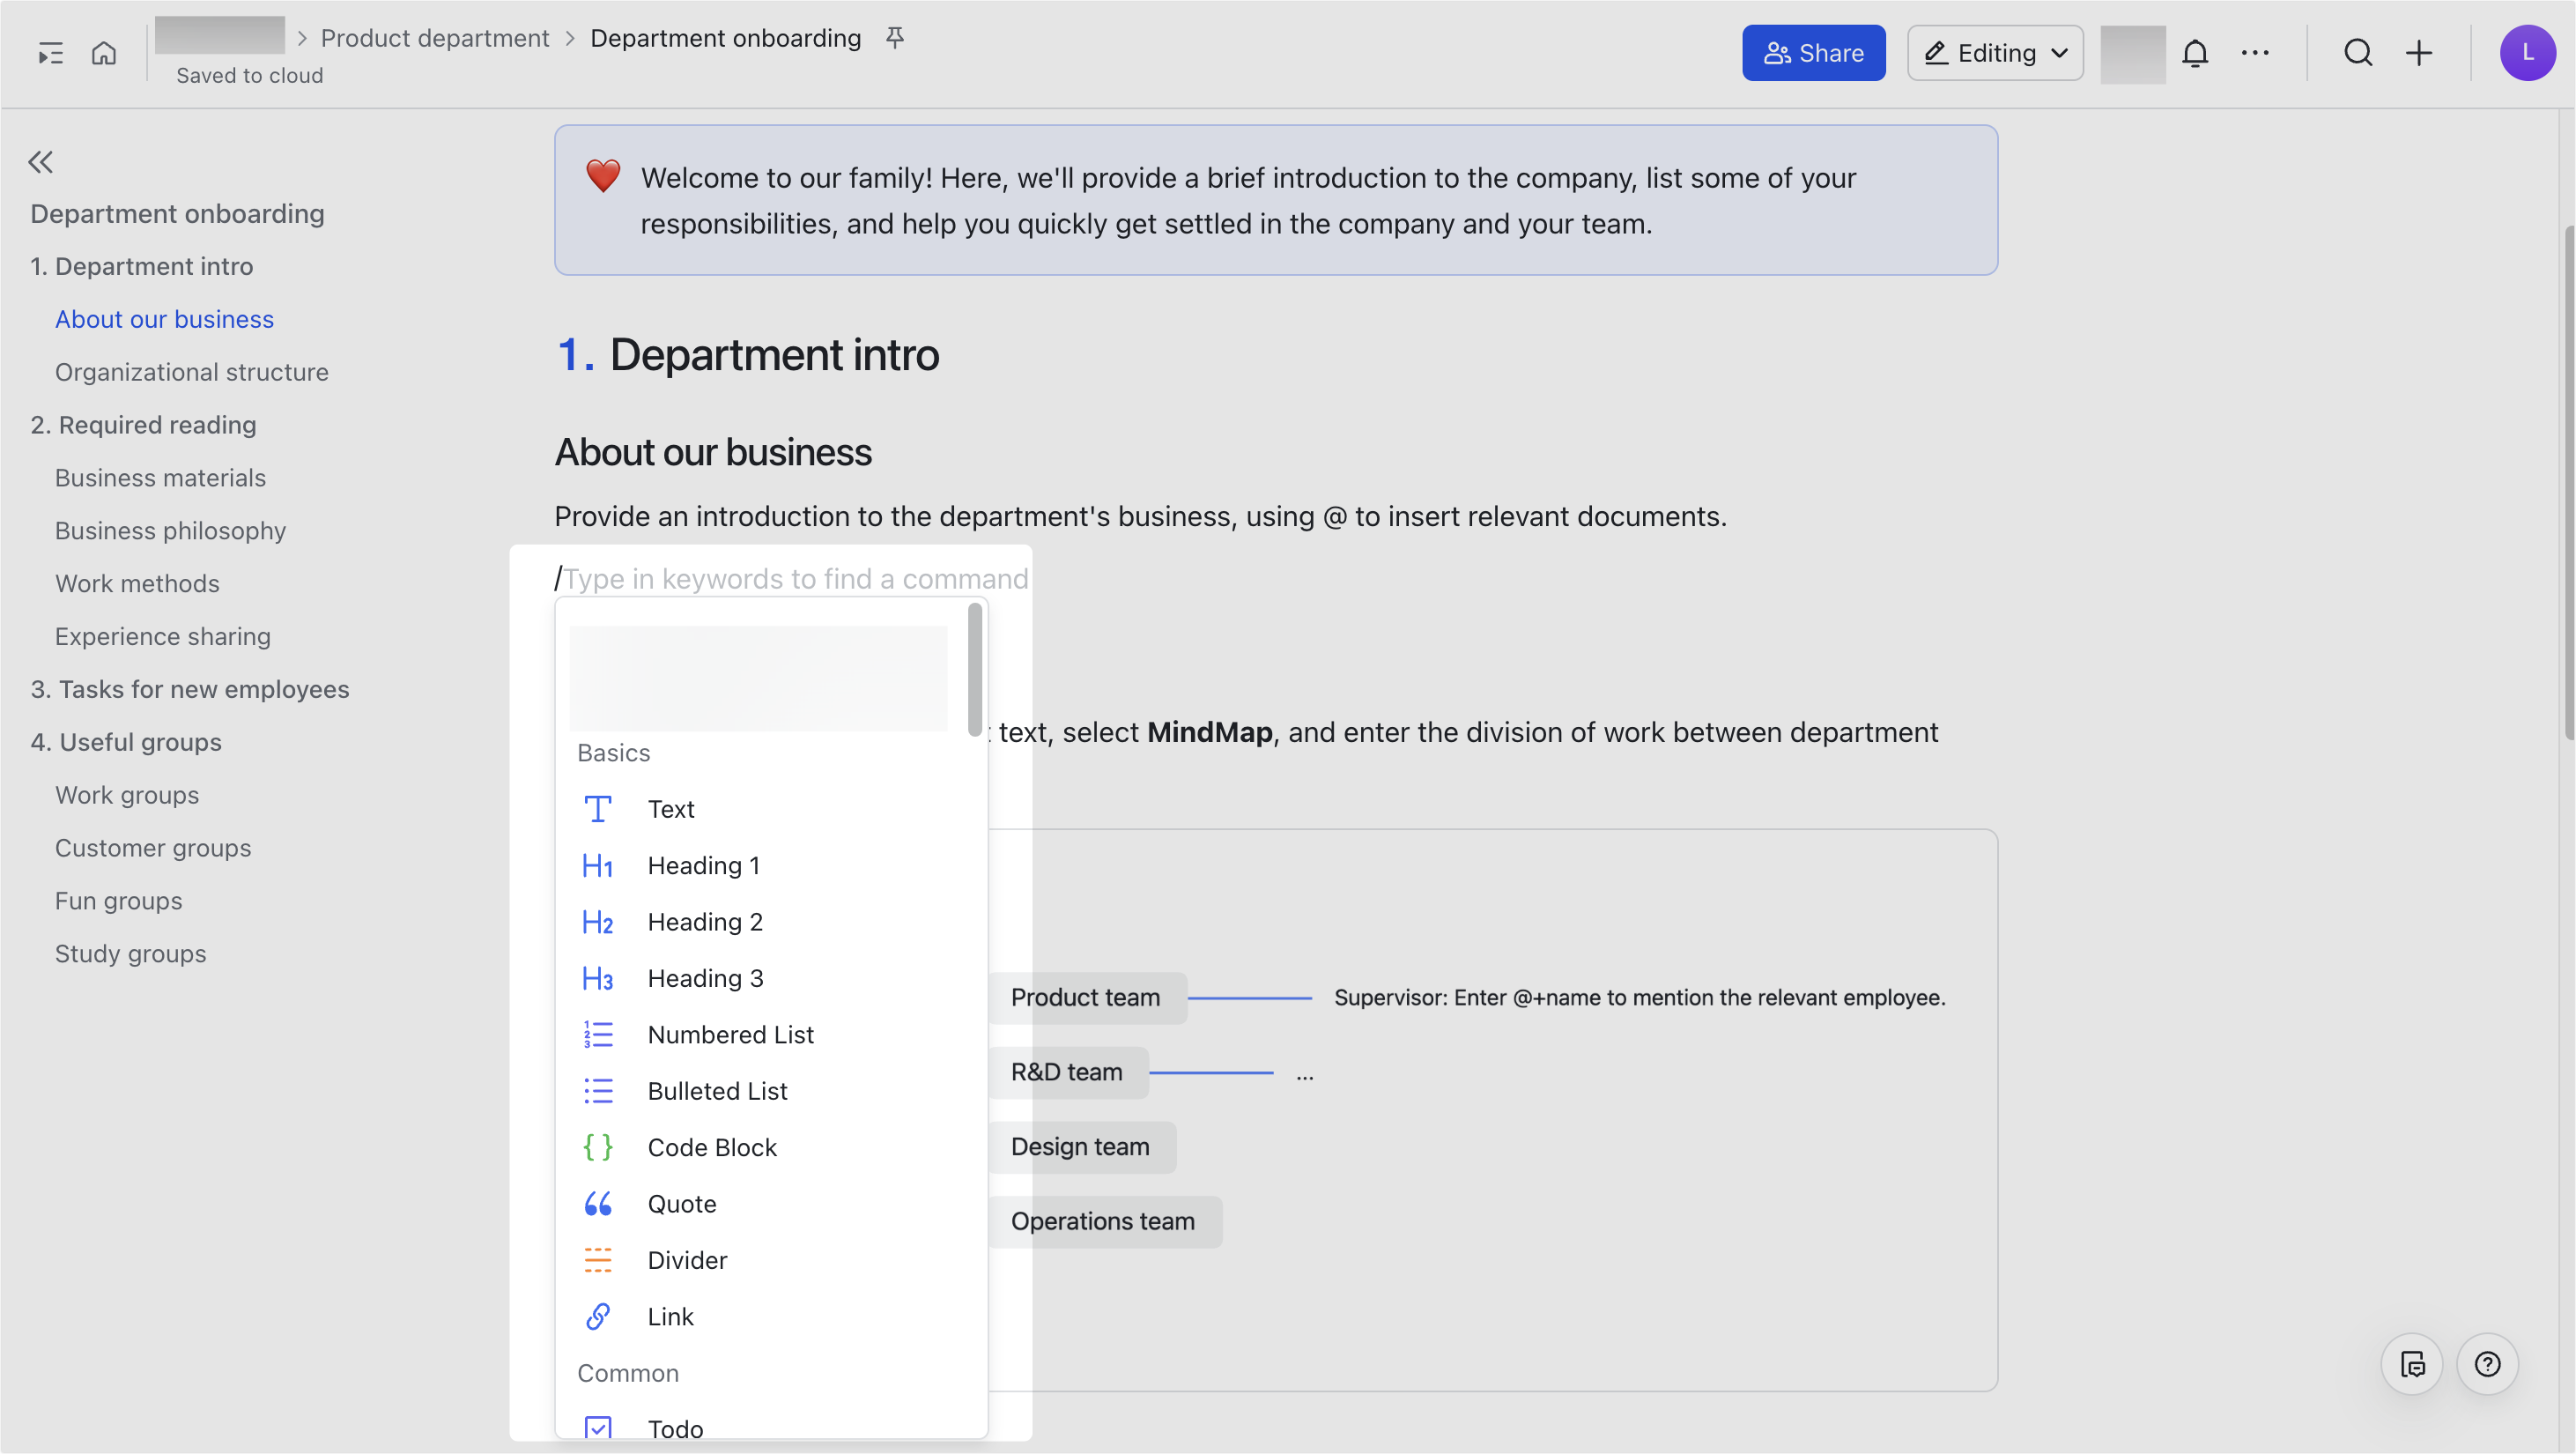Open Product department breadcrumb link

click(435, 38)
